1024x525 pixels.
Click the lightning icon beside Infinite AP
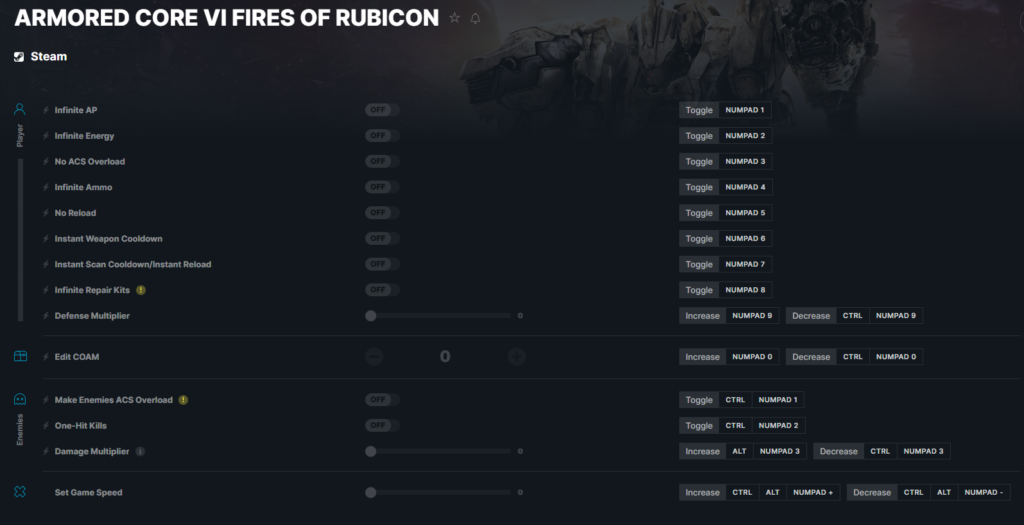(x=46, y=110)
